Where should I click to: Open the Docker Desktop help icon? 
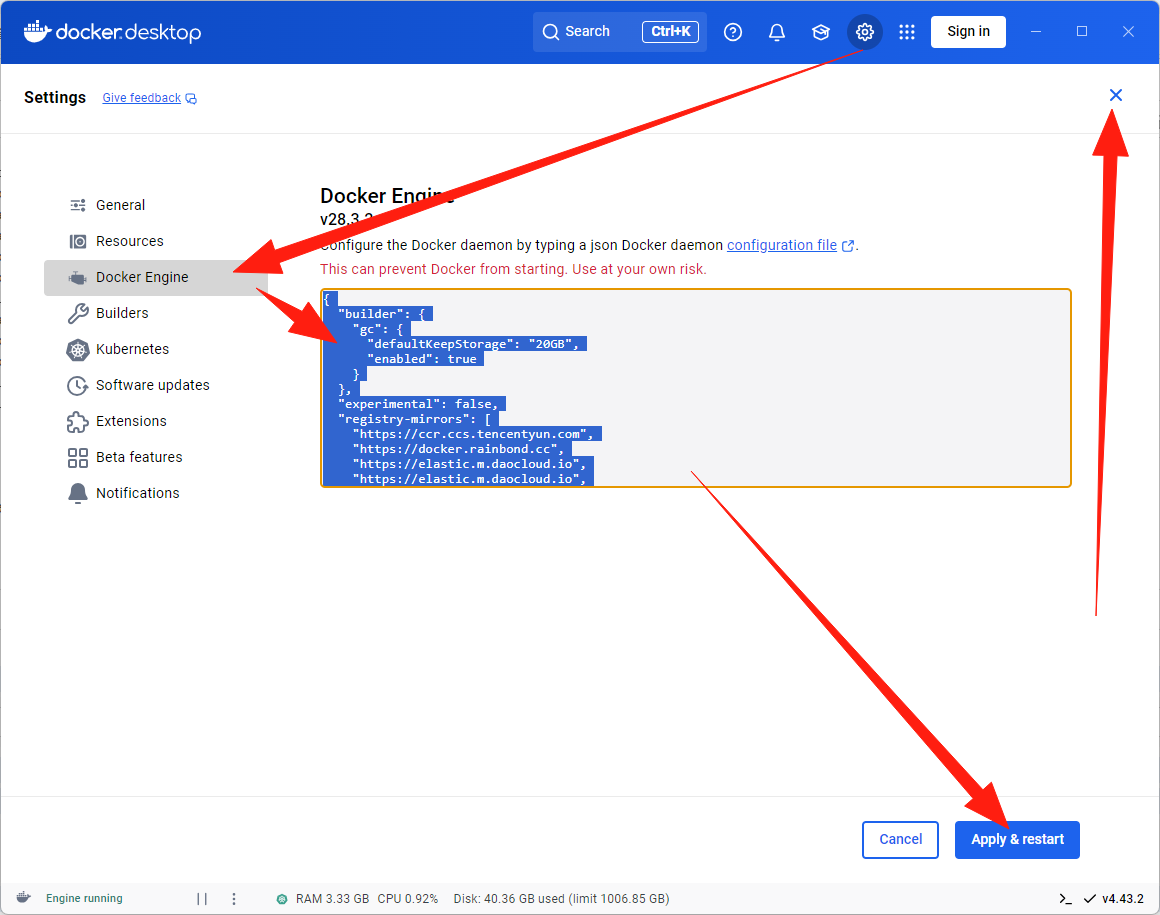pos(732,32)
